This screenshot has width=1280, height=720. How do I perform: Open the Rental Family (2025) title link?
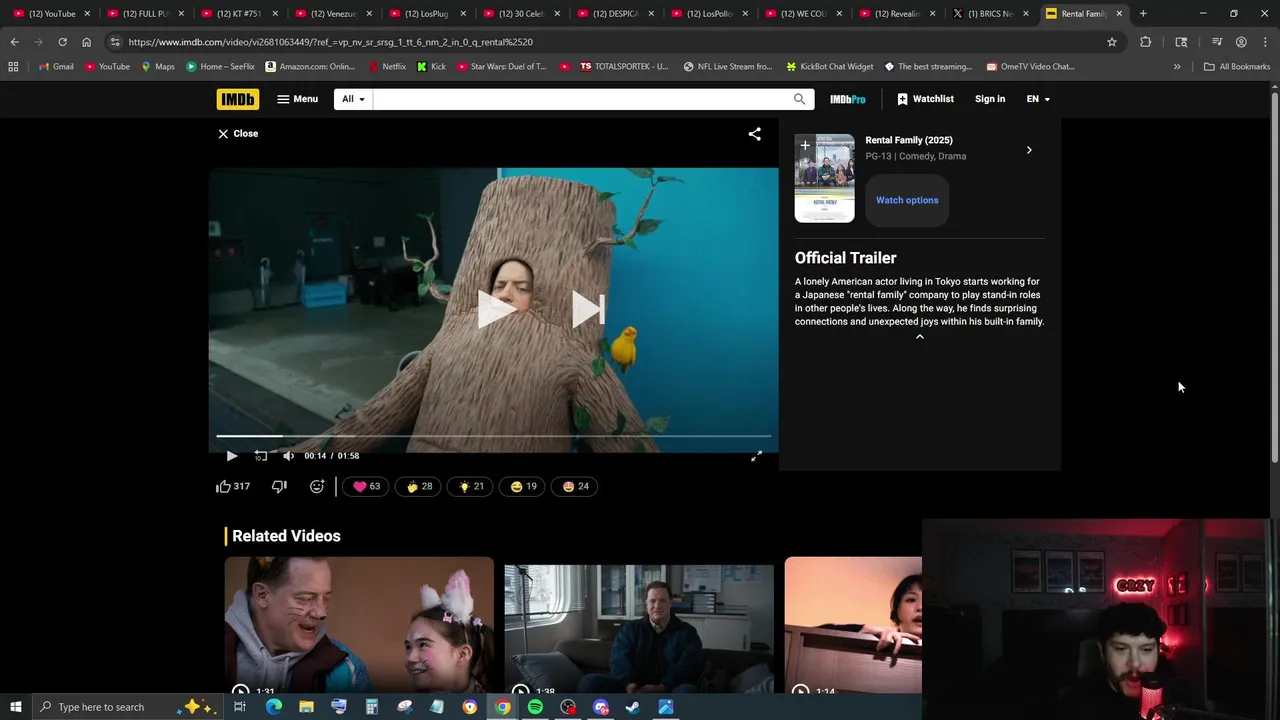click(909, 140)
